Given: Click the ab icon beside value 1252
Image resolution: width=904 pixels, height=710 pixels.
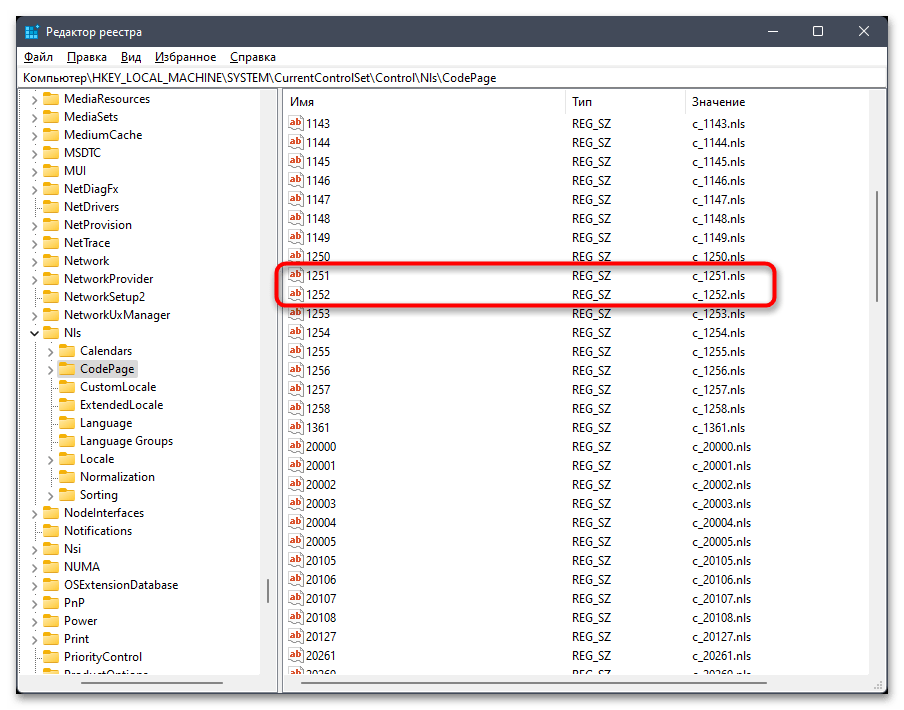Looking at the screenshot, I should 296,294.
